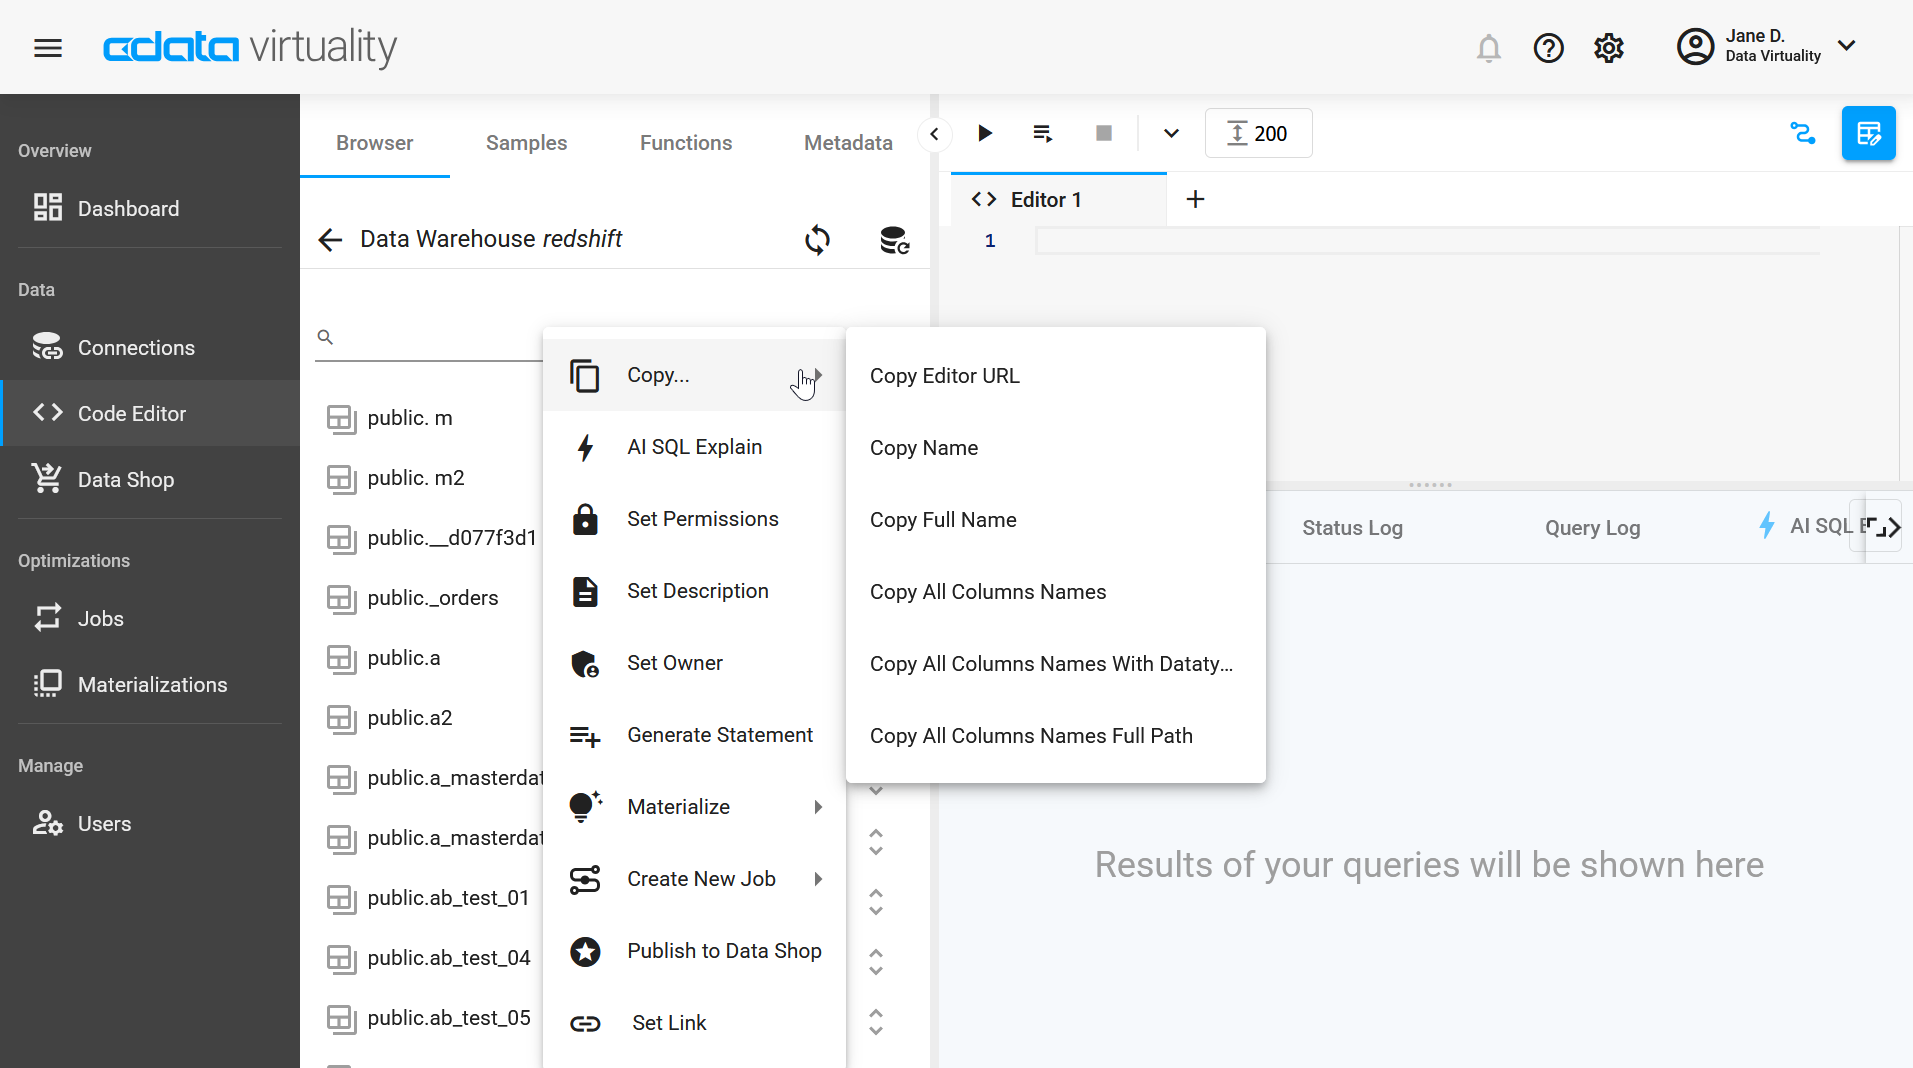This screenshot has width=1913, height=1068.
Task: Switch to the Functions tab
Action: point(685,142)
